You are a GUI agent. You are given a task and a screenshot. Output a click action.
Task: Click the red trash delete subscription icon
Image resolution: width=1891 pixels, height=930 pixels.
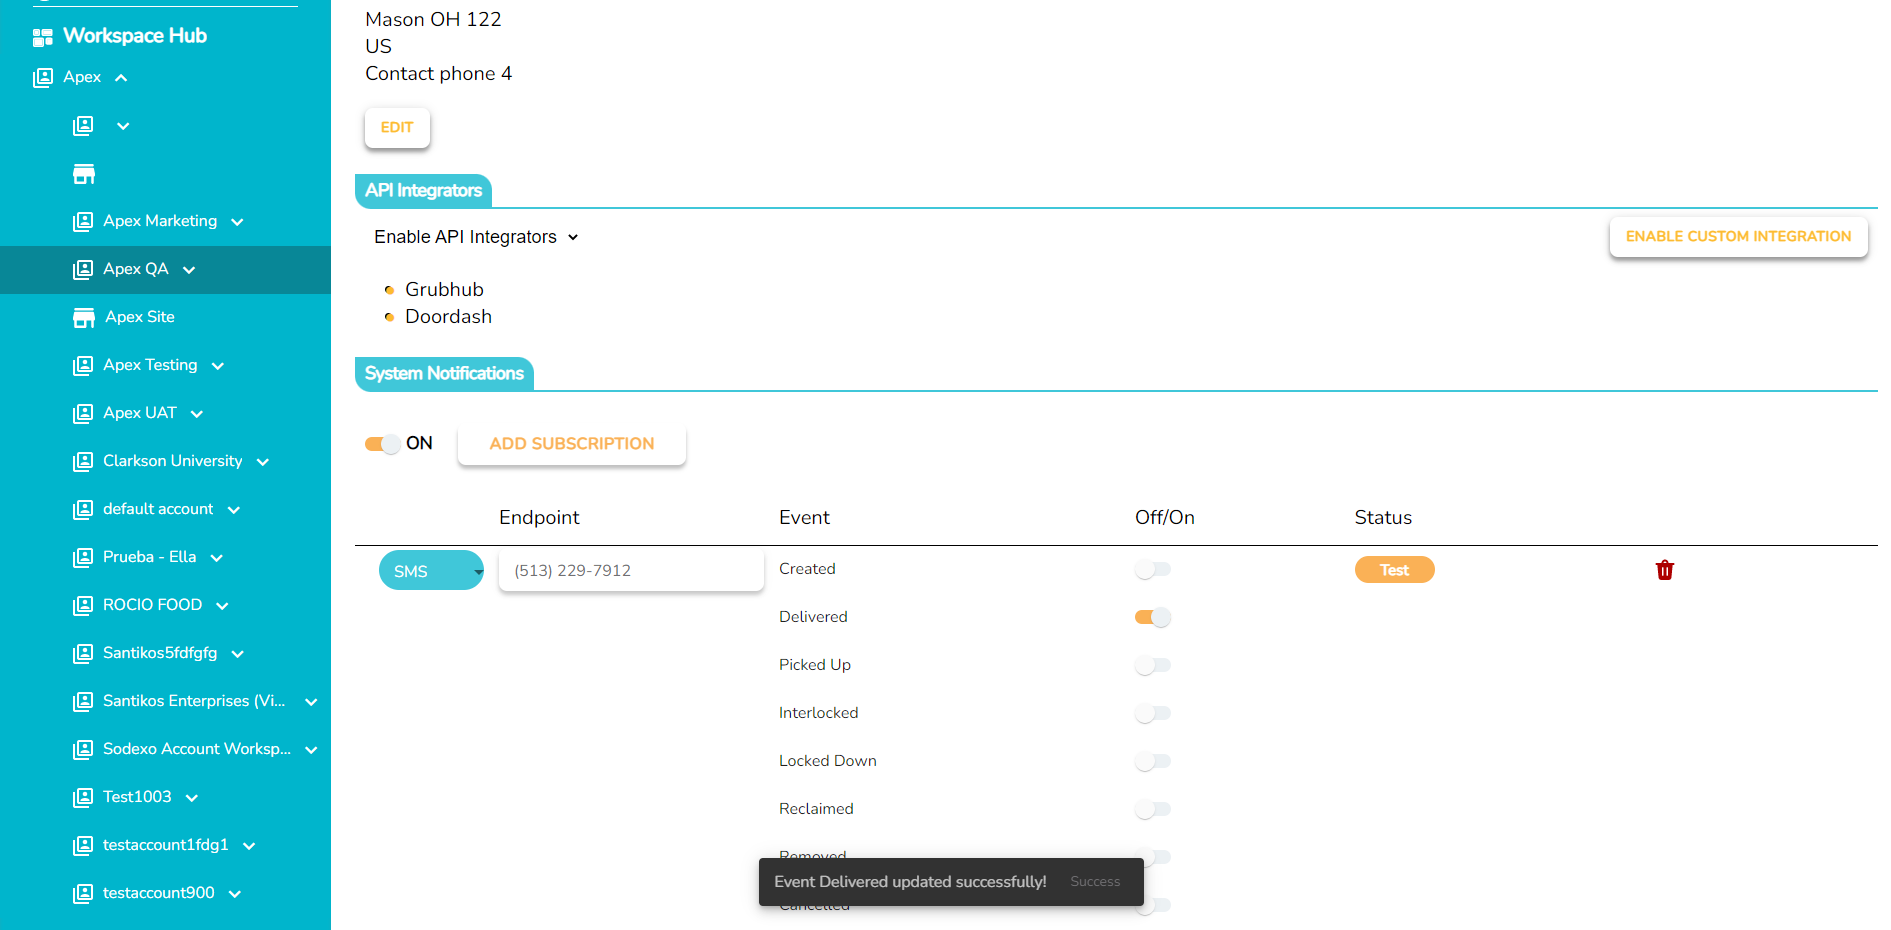point(1664,570)
